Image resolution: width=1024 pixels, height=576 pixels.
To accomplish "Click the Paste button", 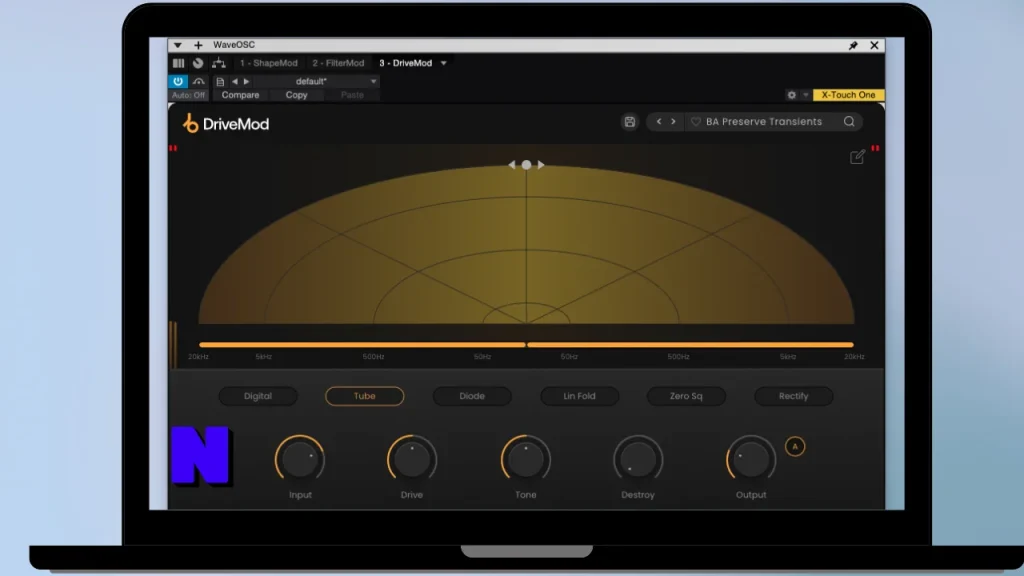I will click(352, 95).
